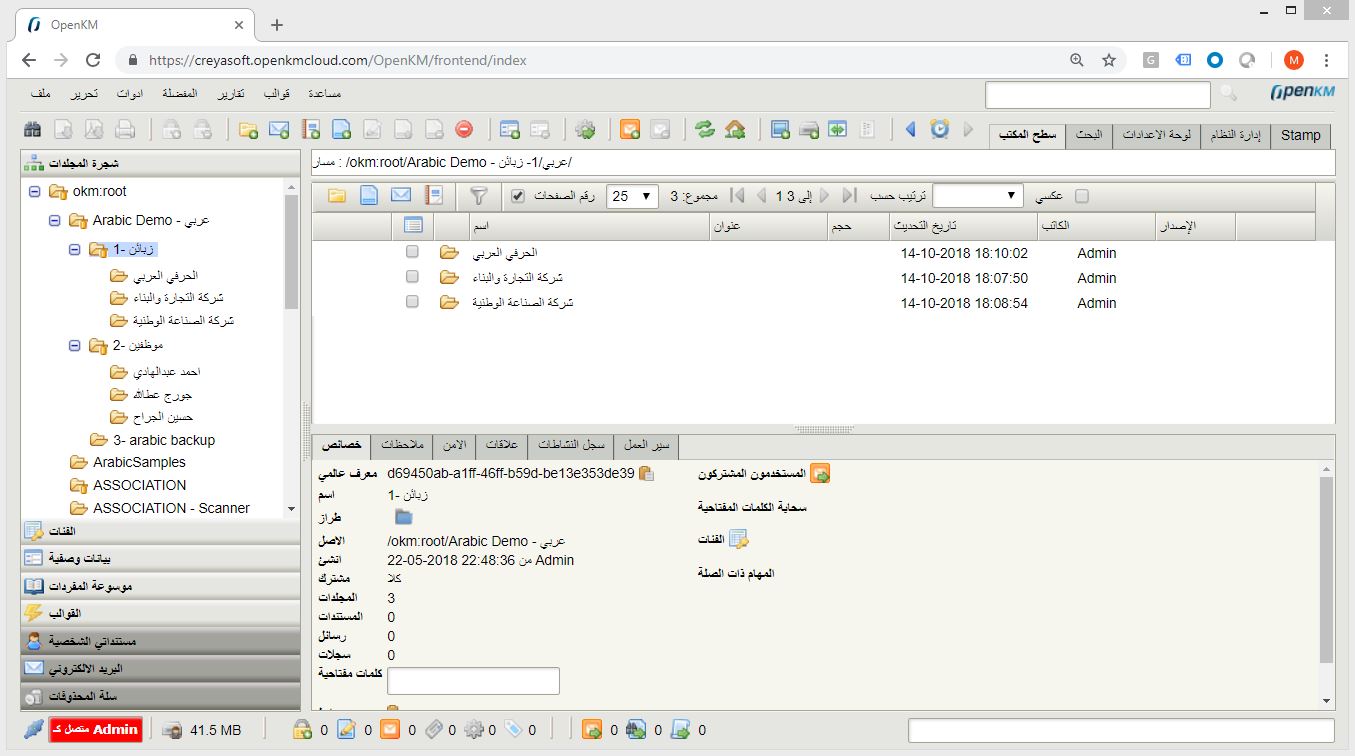Print using the printer toolbar icon
The image size is (1355, 756).
click(122, 130)
